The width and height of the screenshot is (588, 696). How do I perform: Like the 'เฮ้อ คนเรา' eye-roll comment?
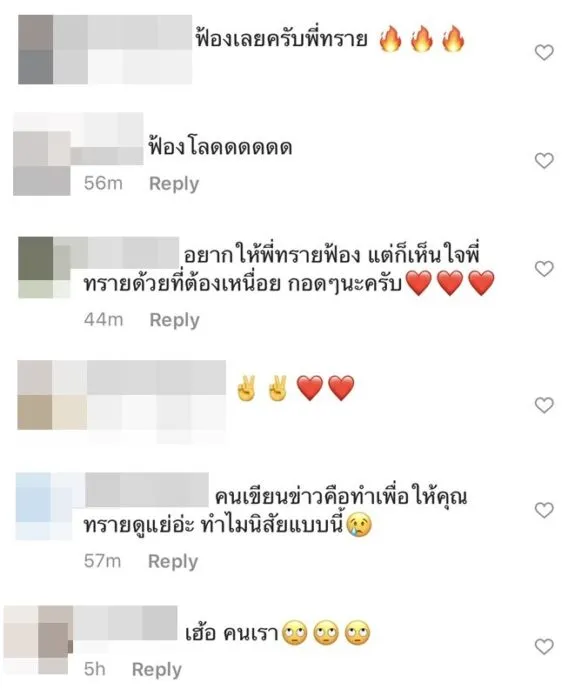(x=544, y=646)
